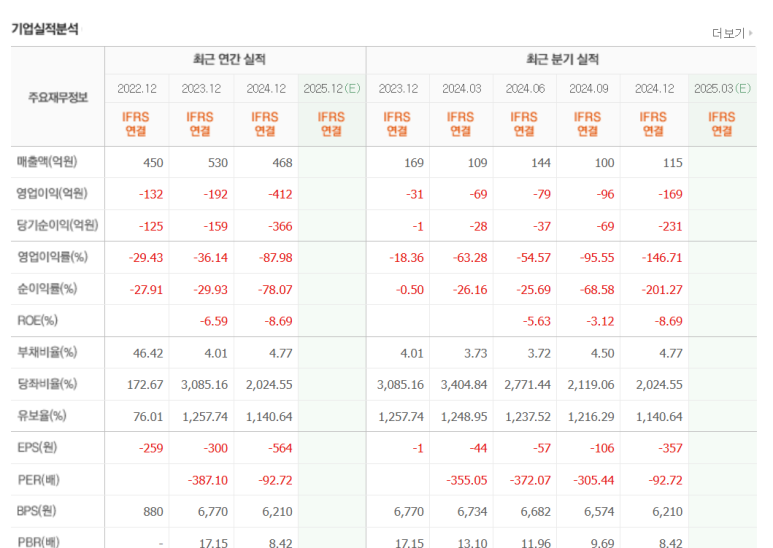
Task: Click the net margin value -0.50
Action: 410,290
